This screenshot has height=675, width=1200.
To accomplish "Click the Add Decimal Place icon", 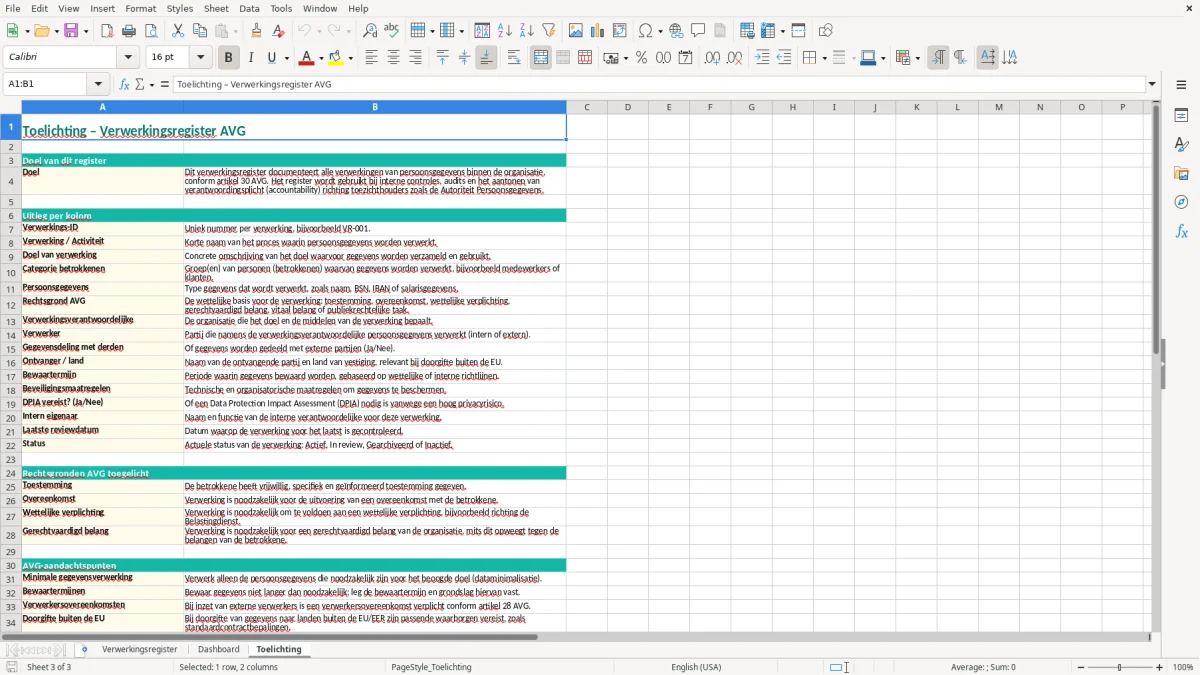I will point(712,58).
